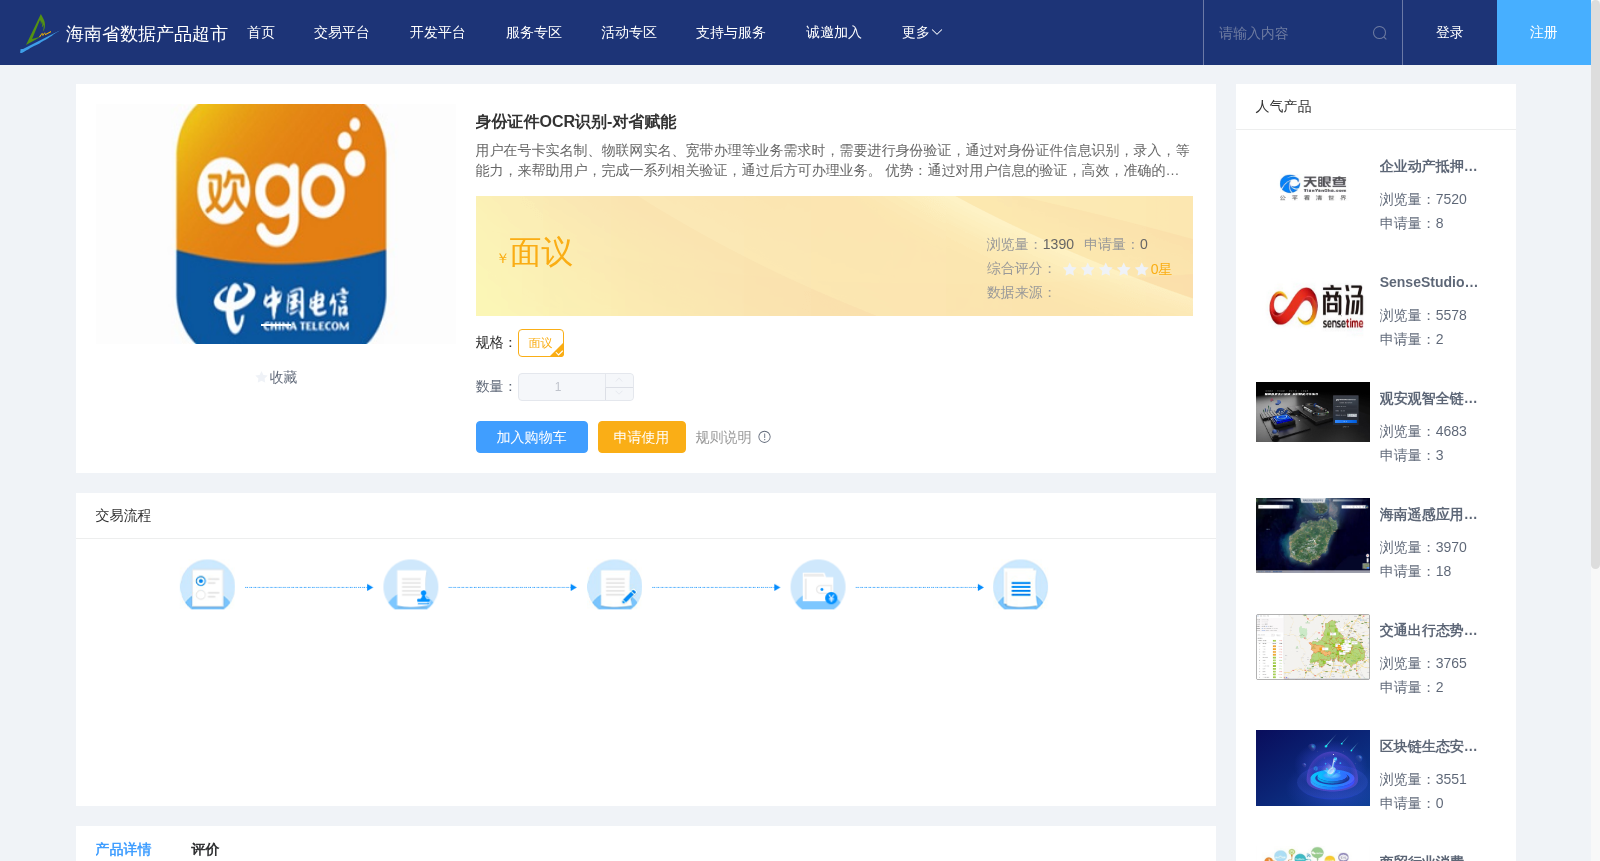The image size is (1600, 861).
Task: Open the SenseStudio... product title
Action: [x=1428, y=282]
